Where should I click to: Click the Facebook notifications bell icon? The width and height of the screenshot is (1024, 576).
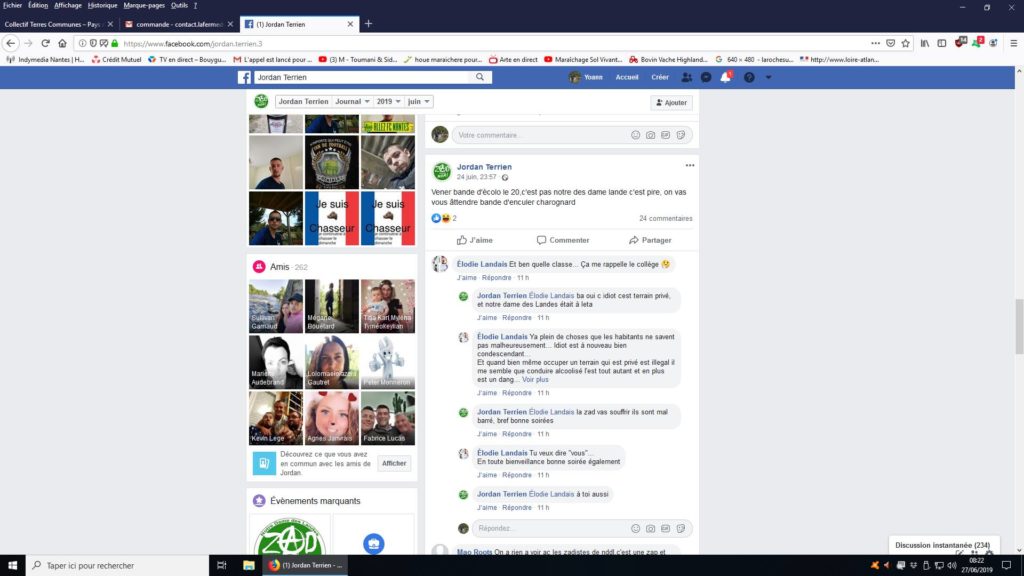click(x=726, y=77)
